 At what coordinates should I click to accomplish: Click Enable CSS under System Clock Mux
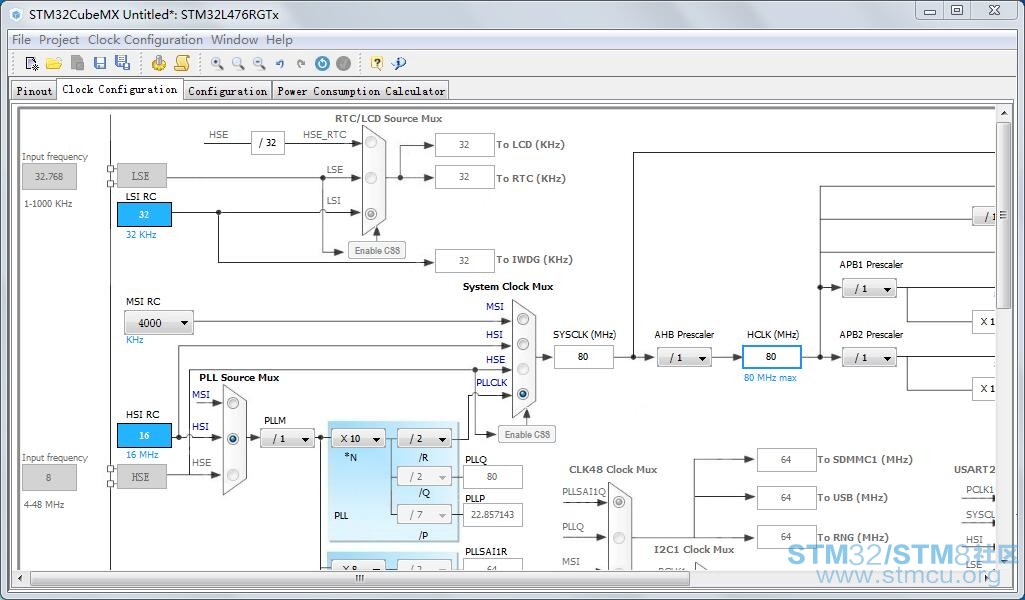(527, 435)
